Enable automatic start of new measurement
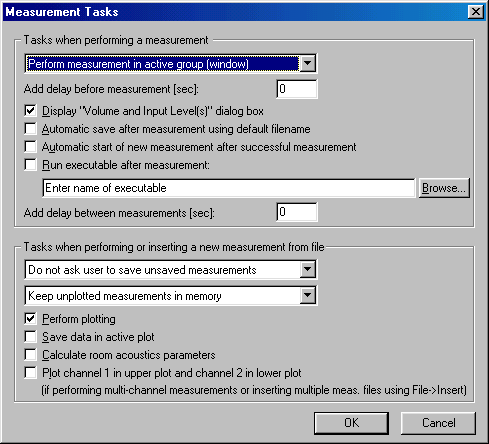Viewport: 489px width, 444px height. tap(30, 147)
